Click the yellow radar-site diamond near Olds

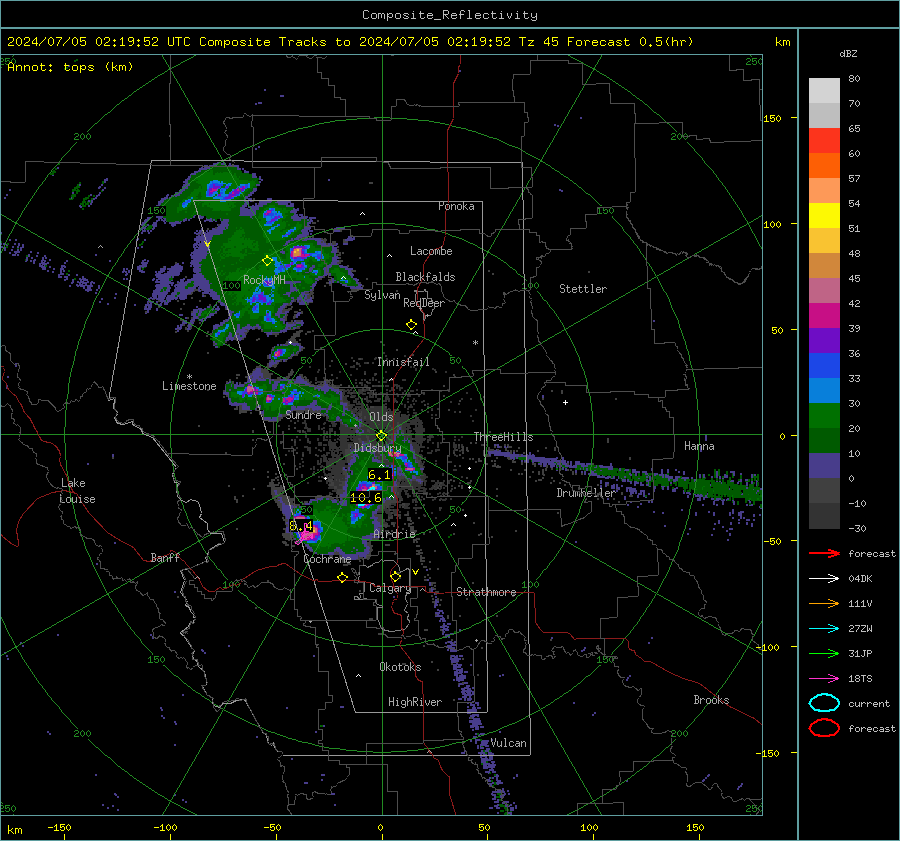point(381,436)
